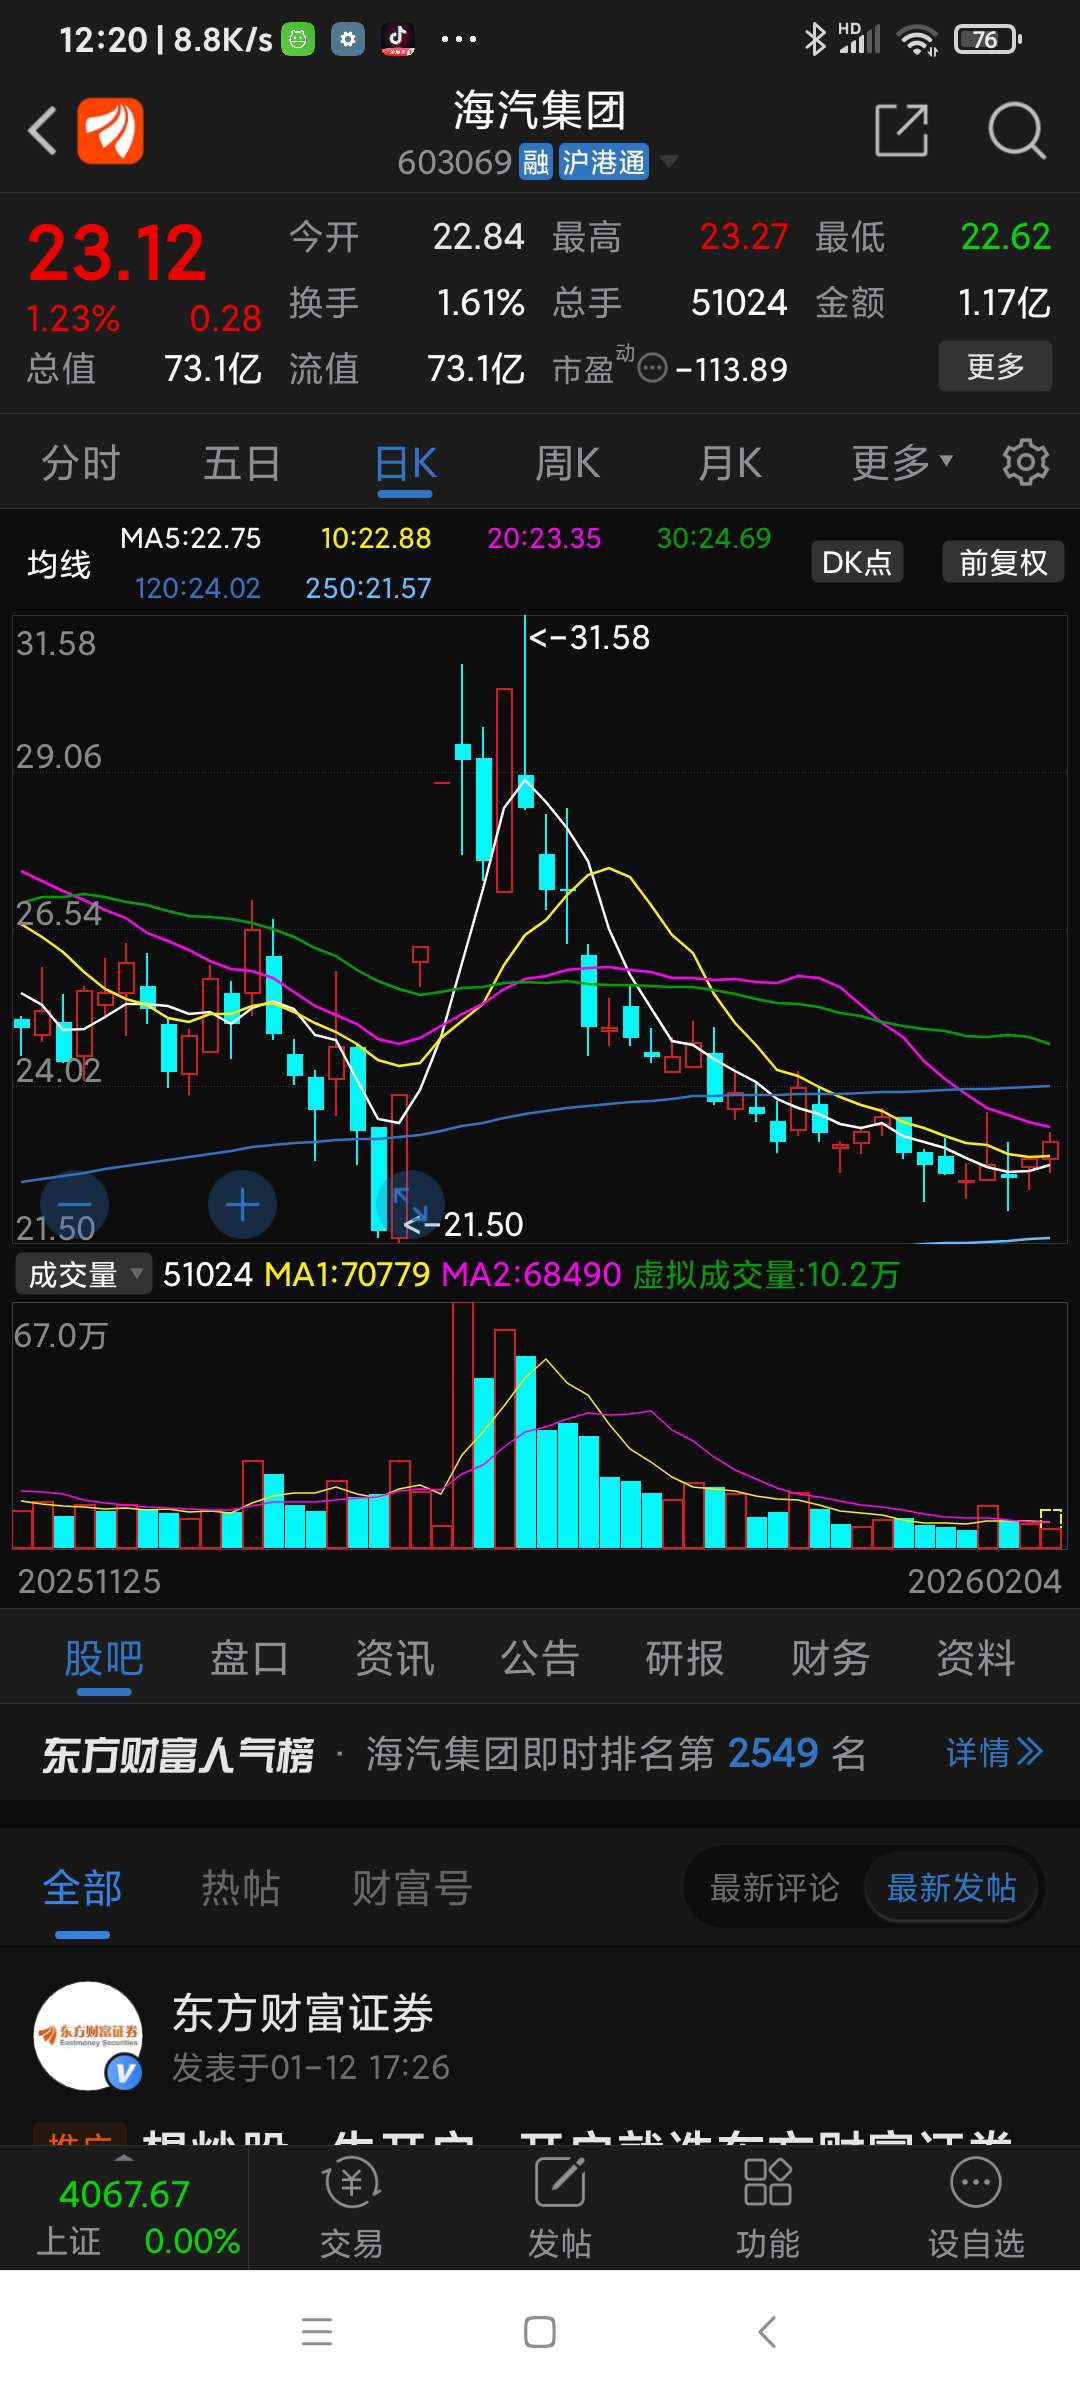1080x2400 pixels.
Task: Switch to 五日 chart tab
Action: [x=242, y=463]
